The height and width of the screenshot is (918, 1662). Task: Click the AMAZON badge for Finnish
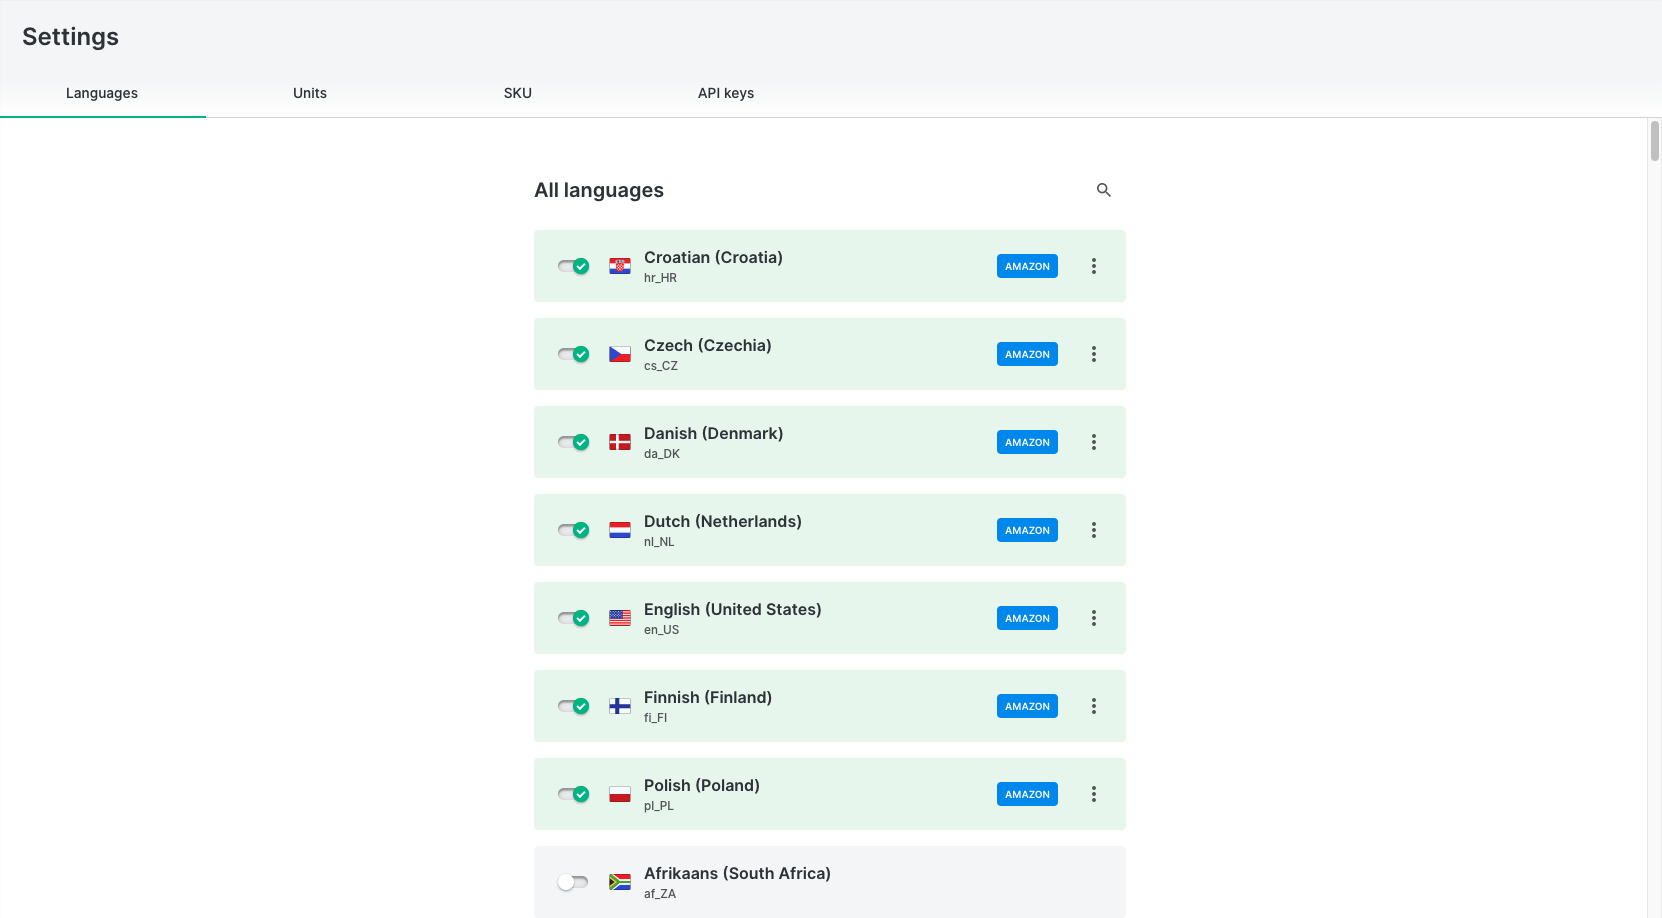click(x=1027, y=706)
